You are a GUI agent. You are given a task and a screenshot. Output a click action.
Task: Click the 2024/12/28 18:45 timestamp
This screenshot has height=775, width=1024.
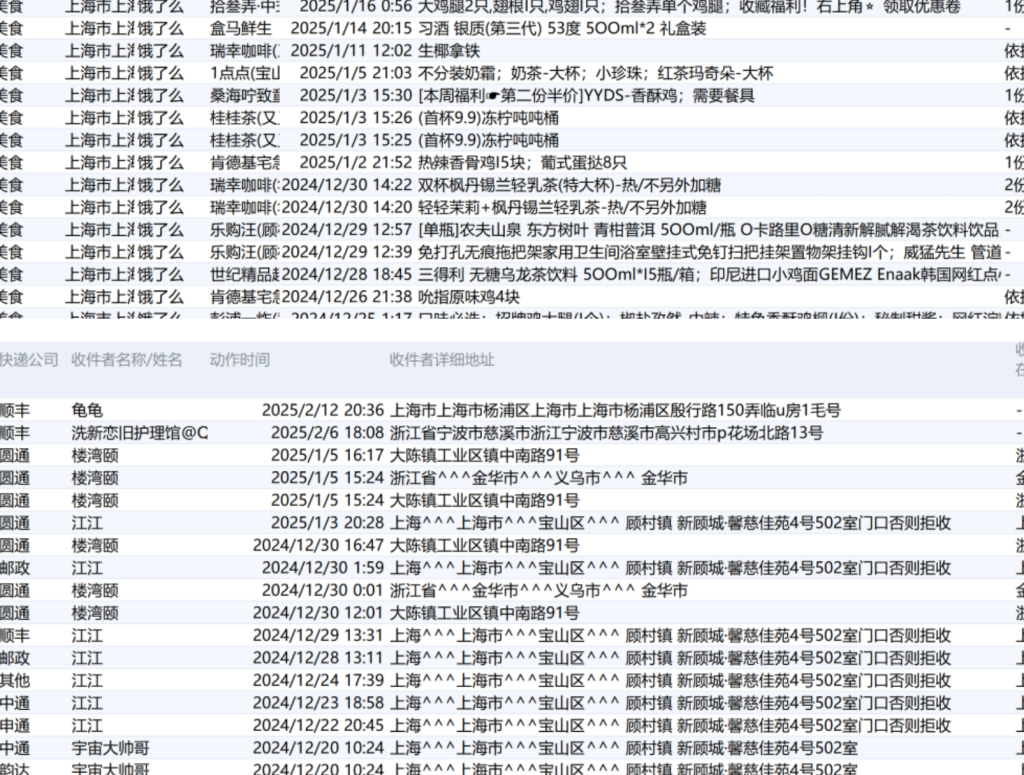tap(347, 275)
